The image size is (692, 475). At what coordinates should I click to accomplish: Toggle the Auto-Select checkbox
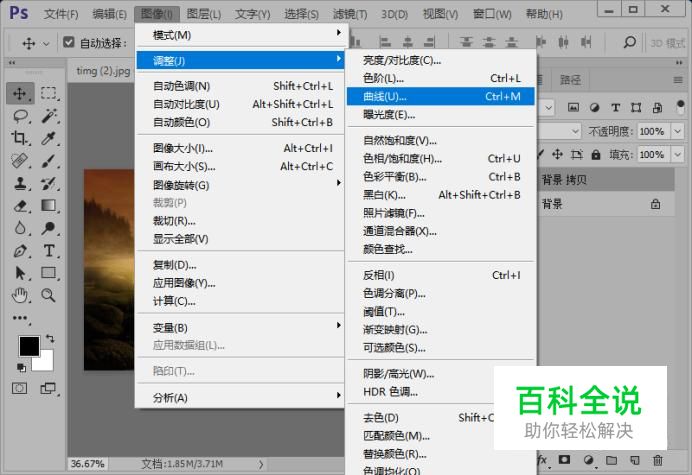(x=68, y=42)
